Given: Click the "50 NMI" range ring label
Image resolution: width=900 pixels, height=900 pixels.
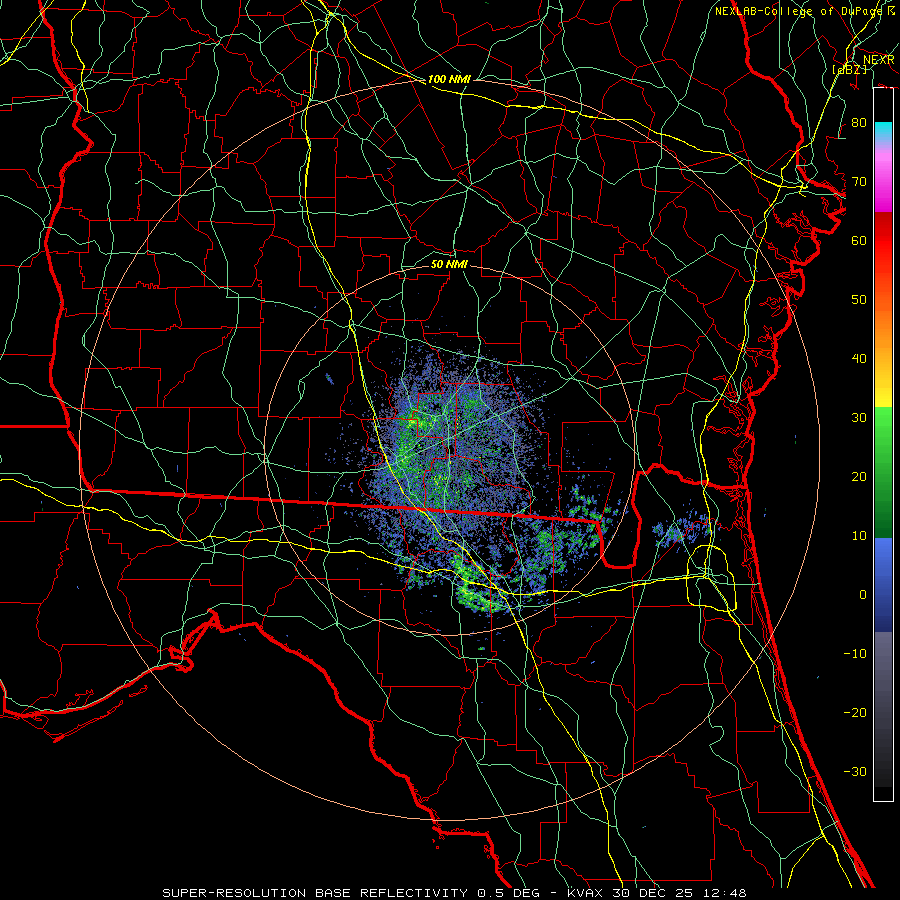Looking at the screenshot, I should 449,264.
